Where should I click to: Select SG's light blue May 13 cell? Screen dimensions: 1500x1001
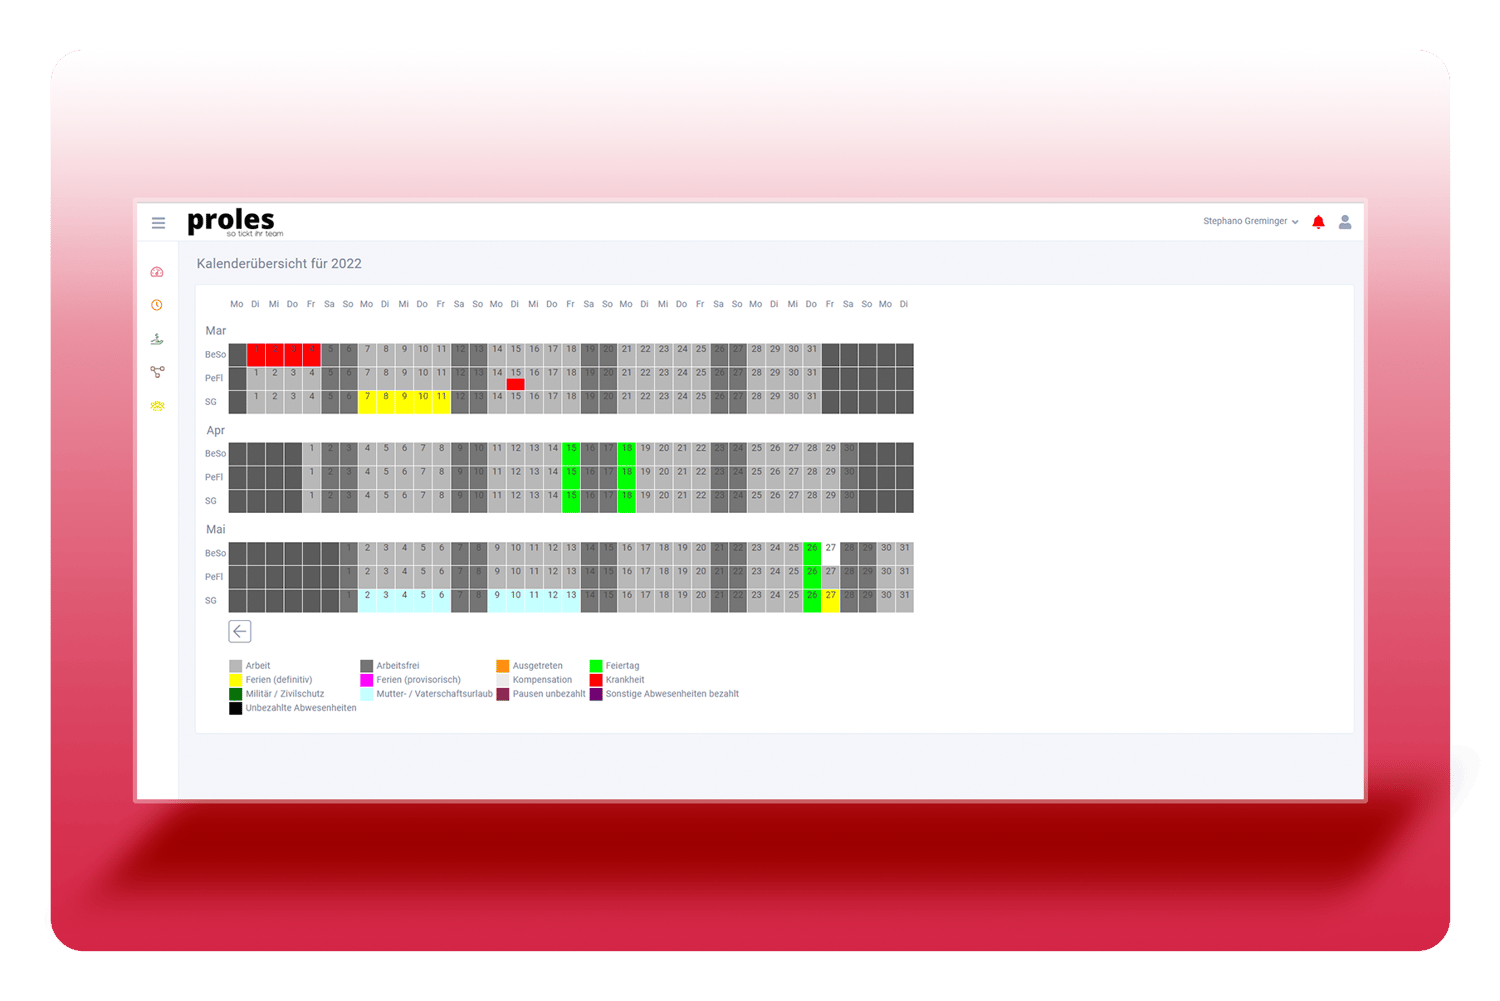(x=571, y=601)
